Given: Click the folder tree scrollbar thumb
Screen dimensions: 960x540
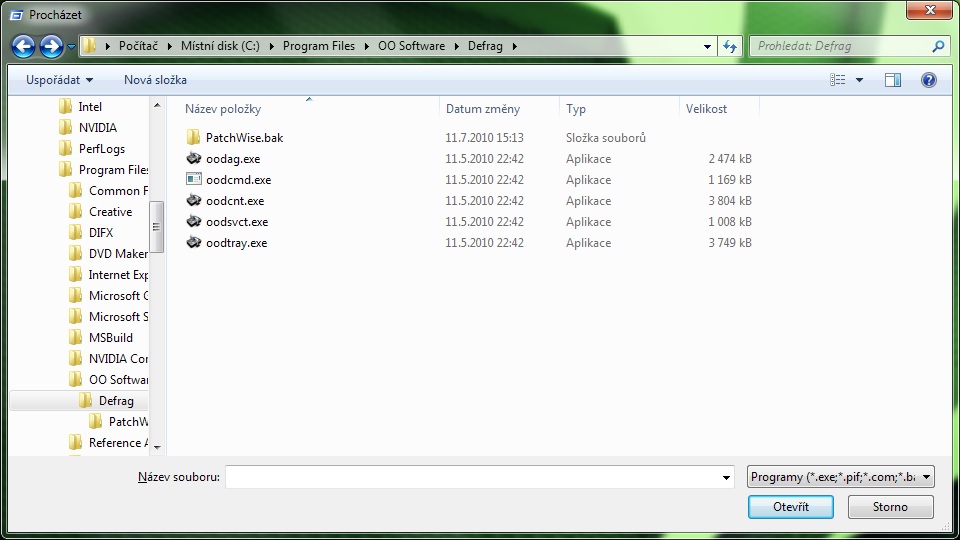Looking at the screenshot, I should point(157,227).
